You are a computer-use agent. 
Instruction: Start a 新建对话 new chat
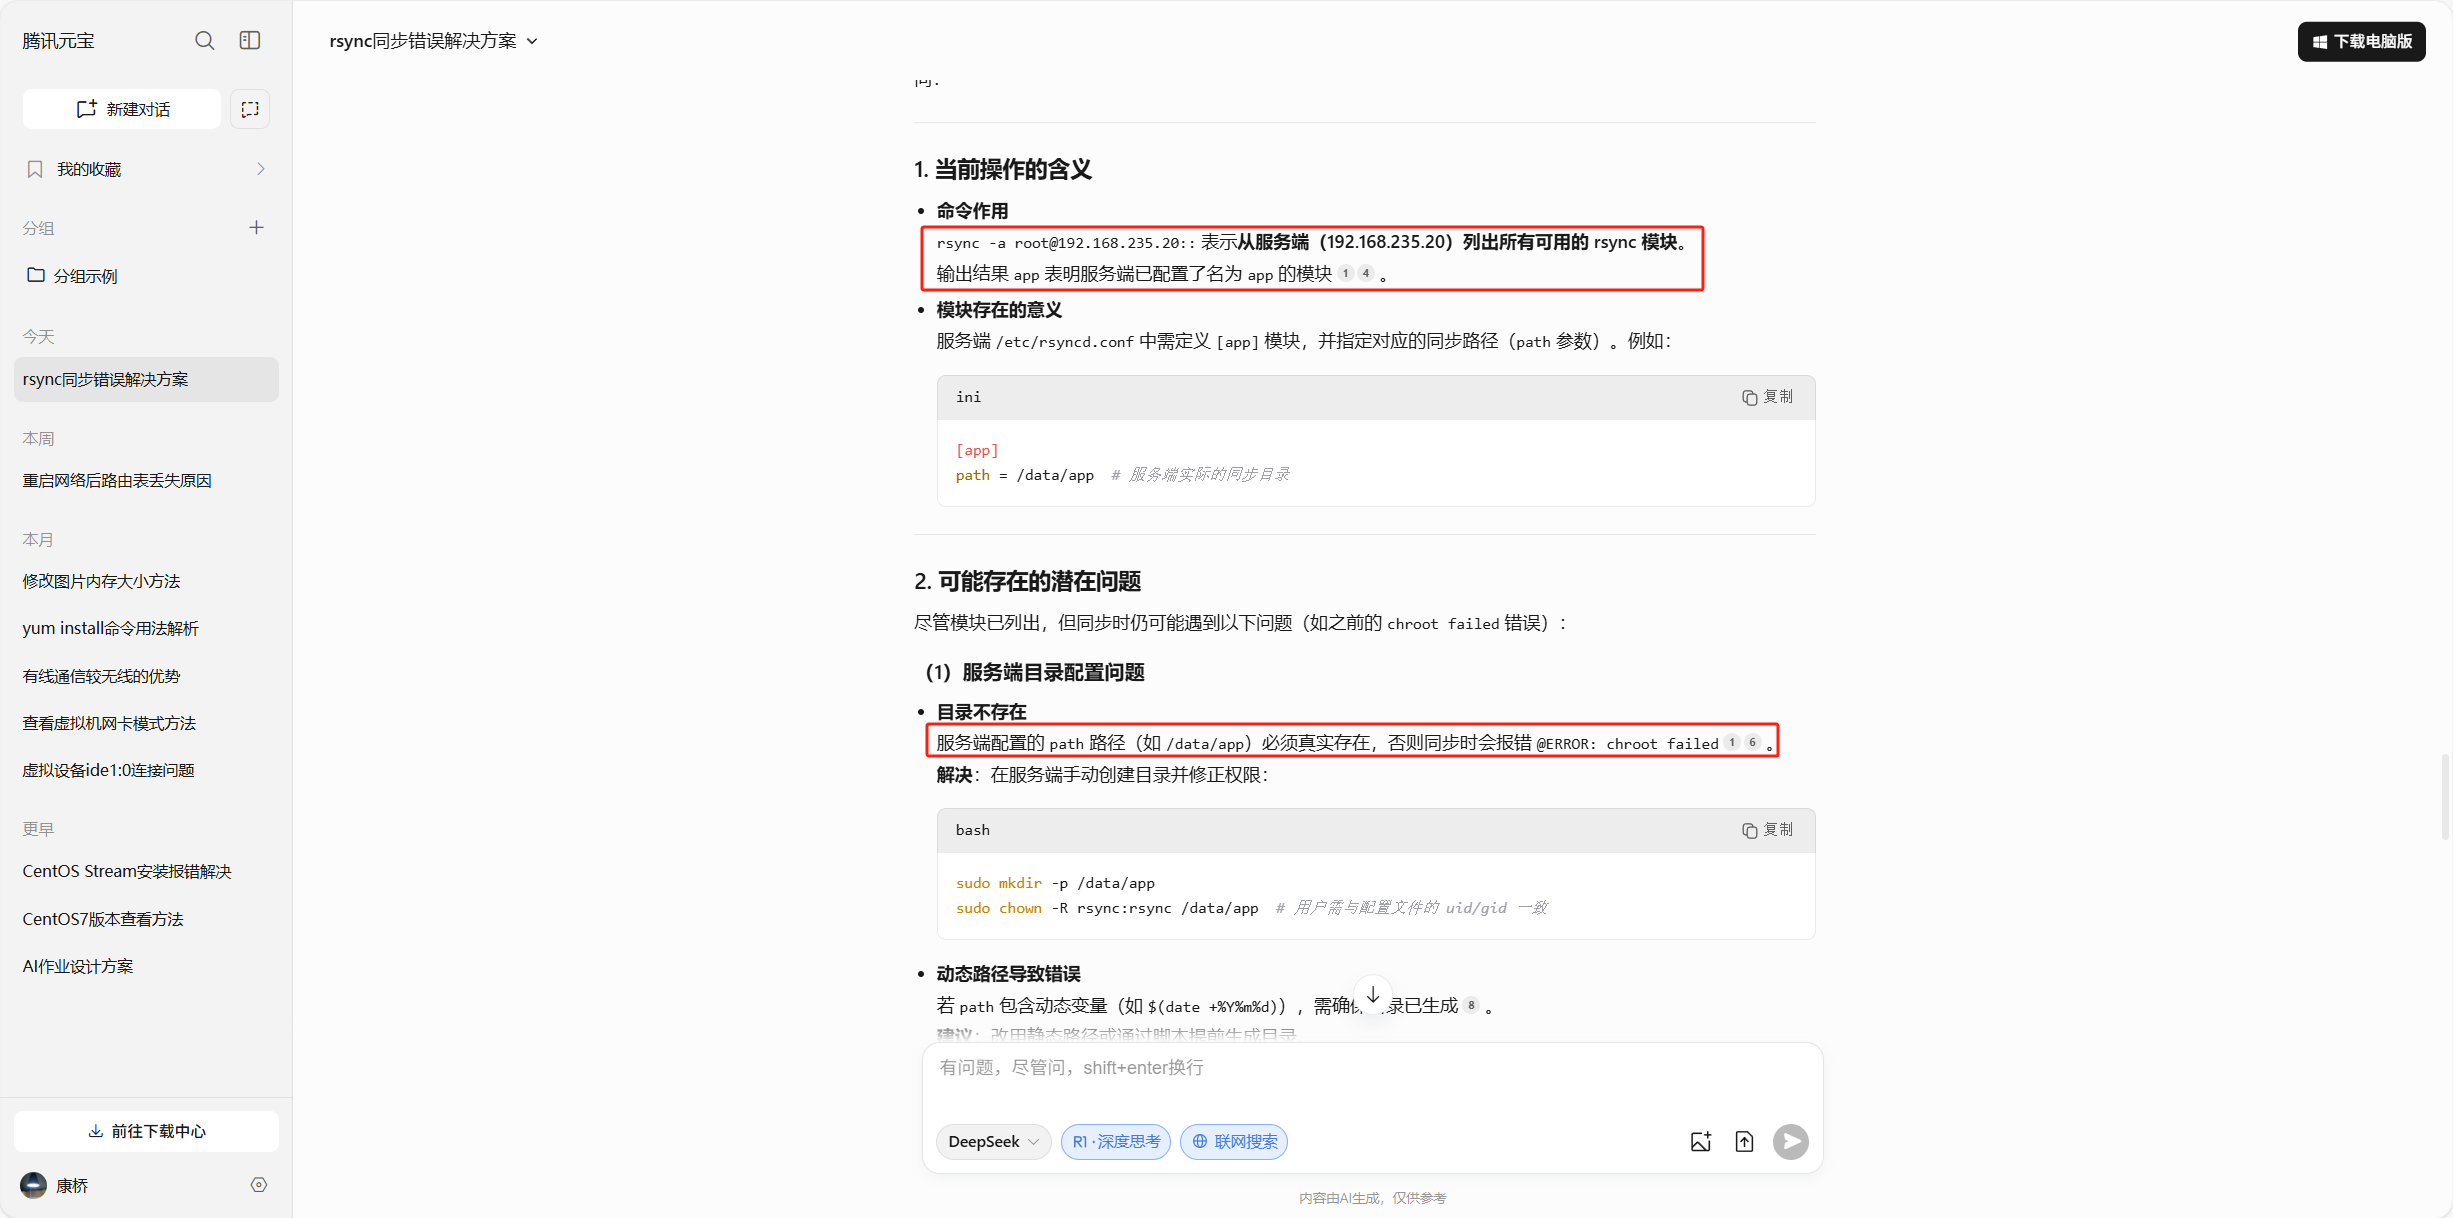coord(122,109)
